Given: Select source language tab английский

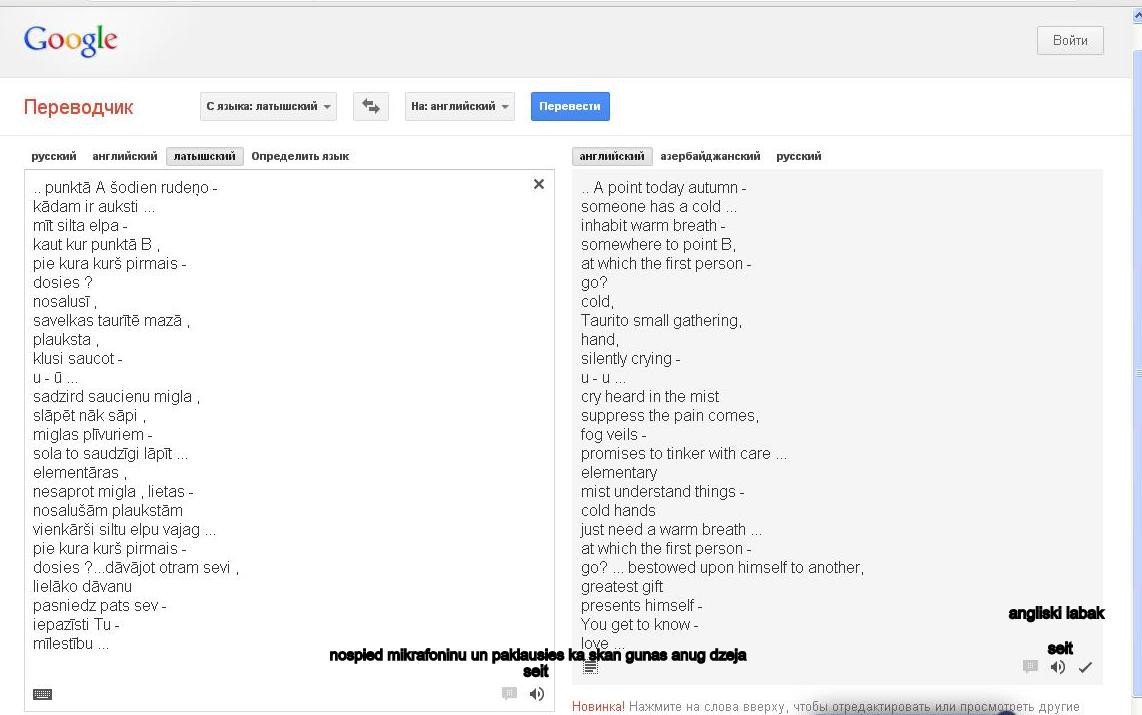Looking at the screenshot, I should 125,156.
